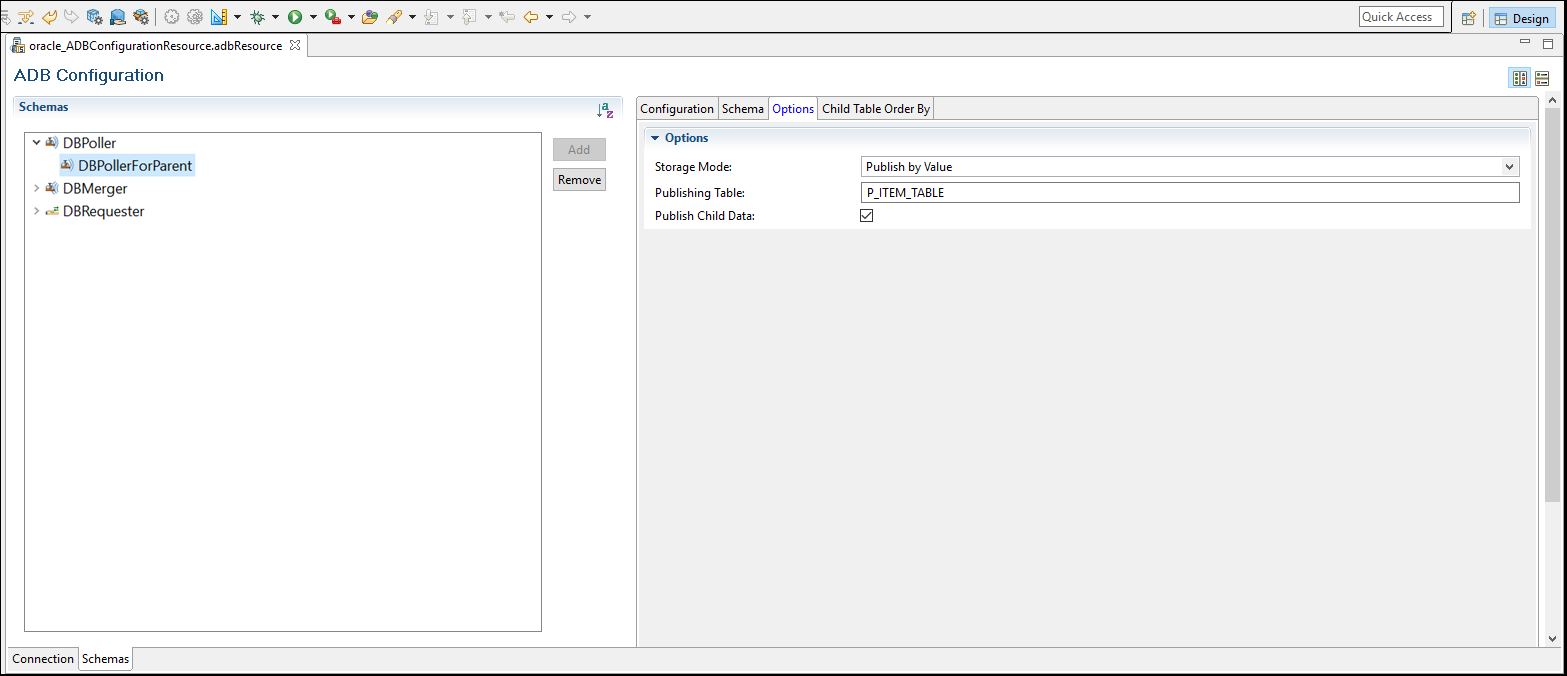Expand the DBMerger tree node
The image size is (1567, 676).
[x=37, y=188]
